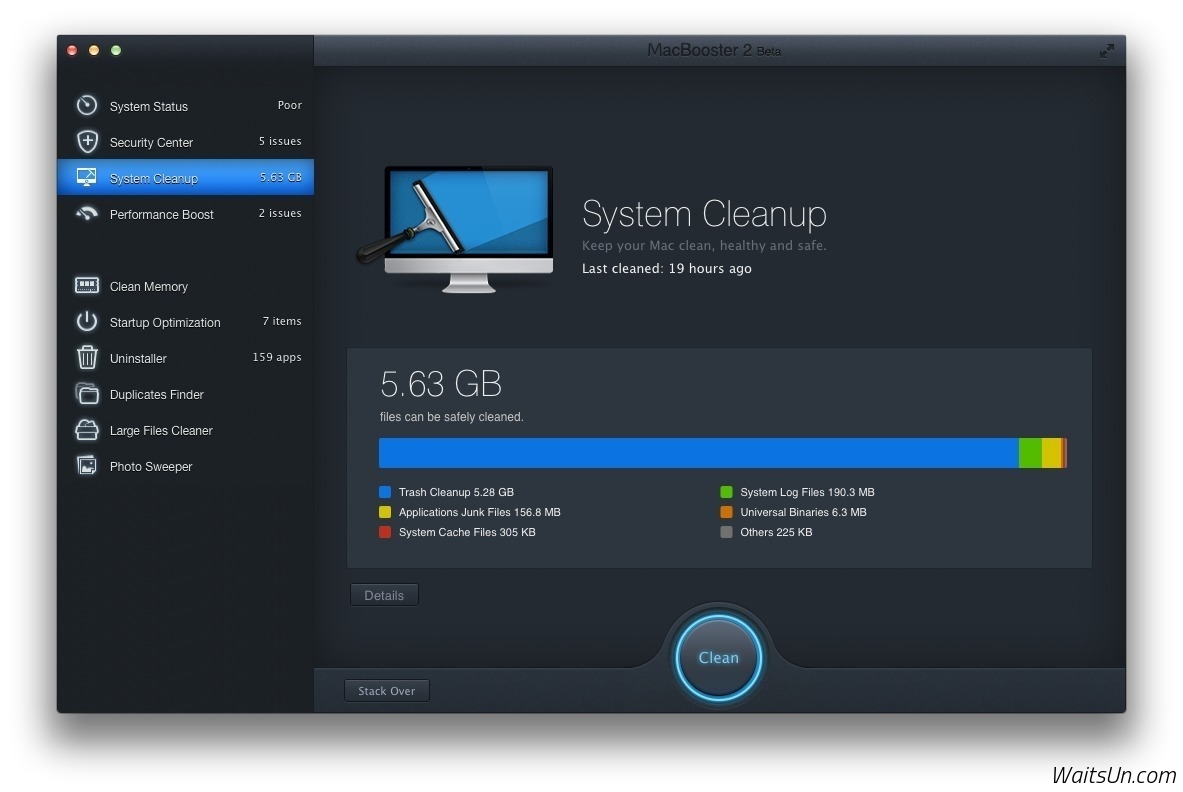The height and width of the screenshot is (792, 1183).
Task: Click the Stack Over button
Action: pos(386,691)
